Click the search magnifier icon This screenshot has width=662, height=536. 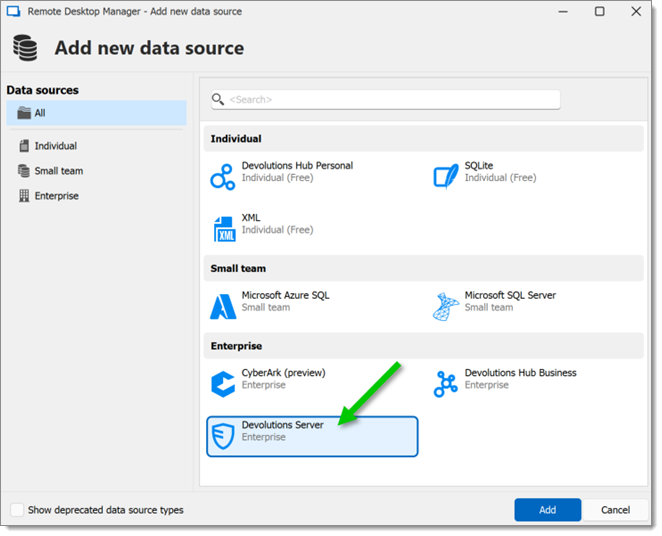(218, 100)
